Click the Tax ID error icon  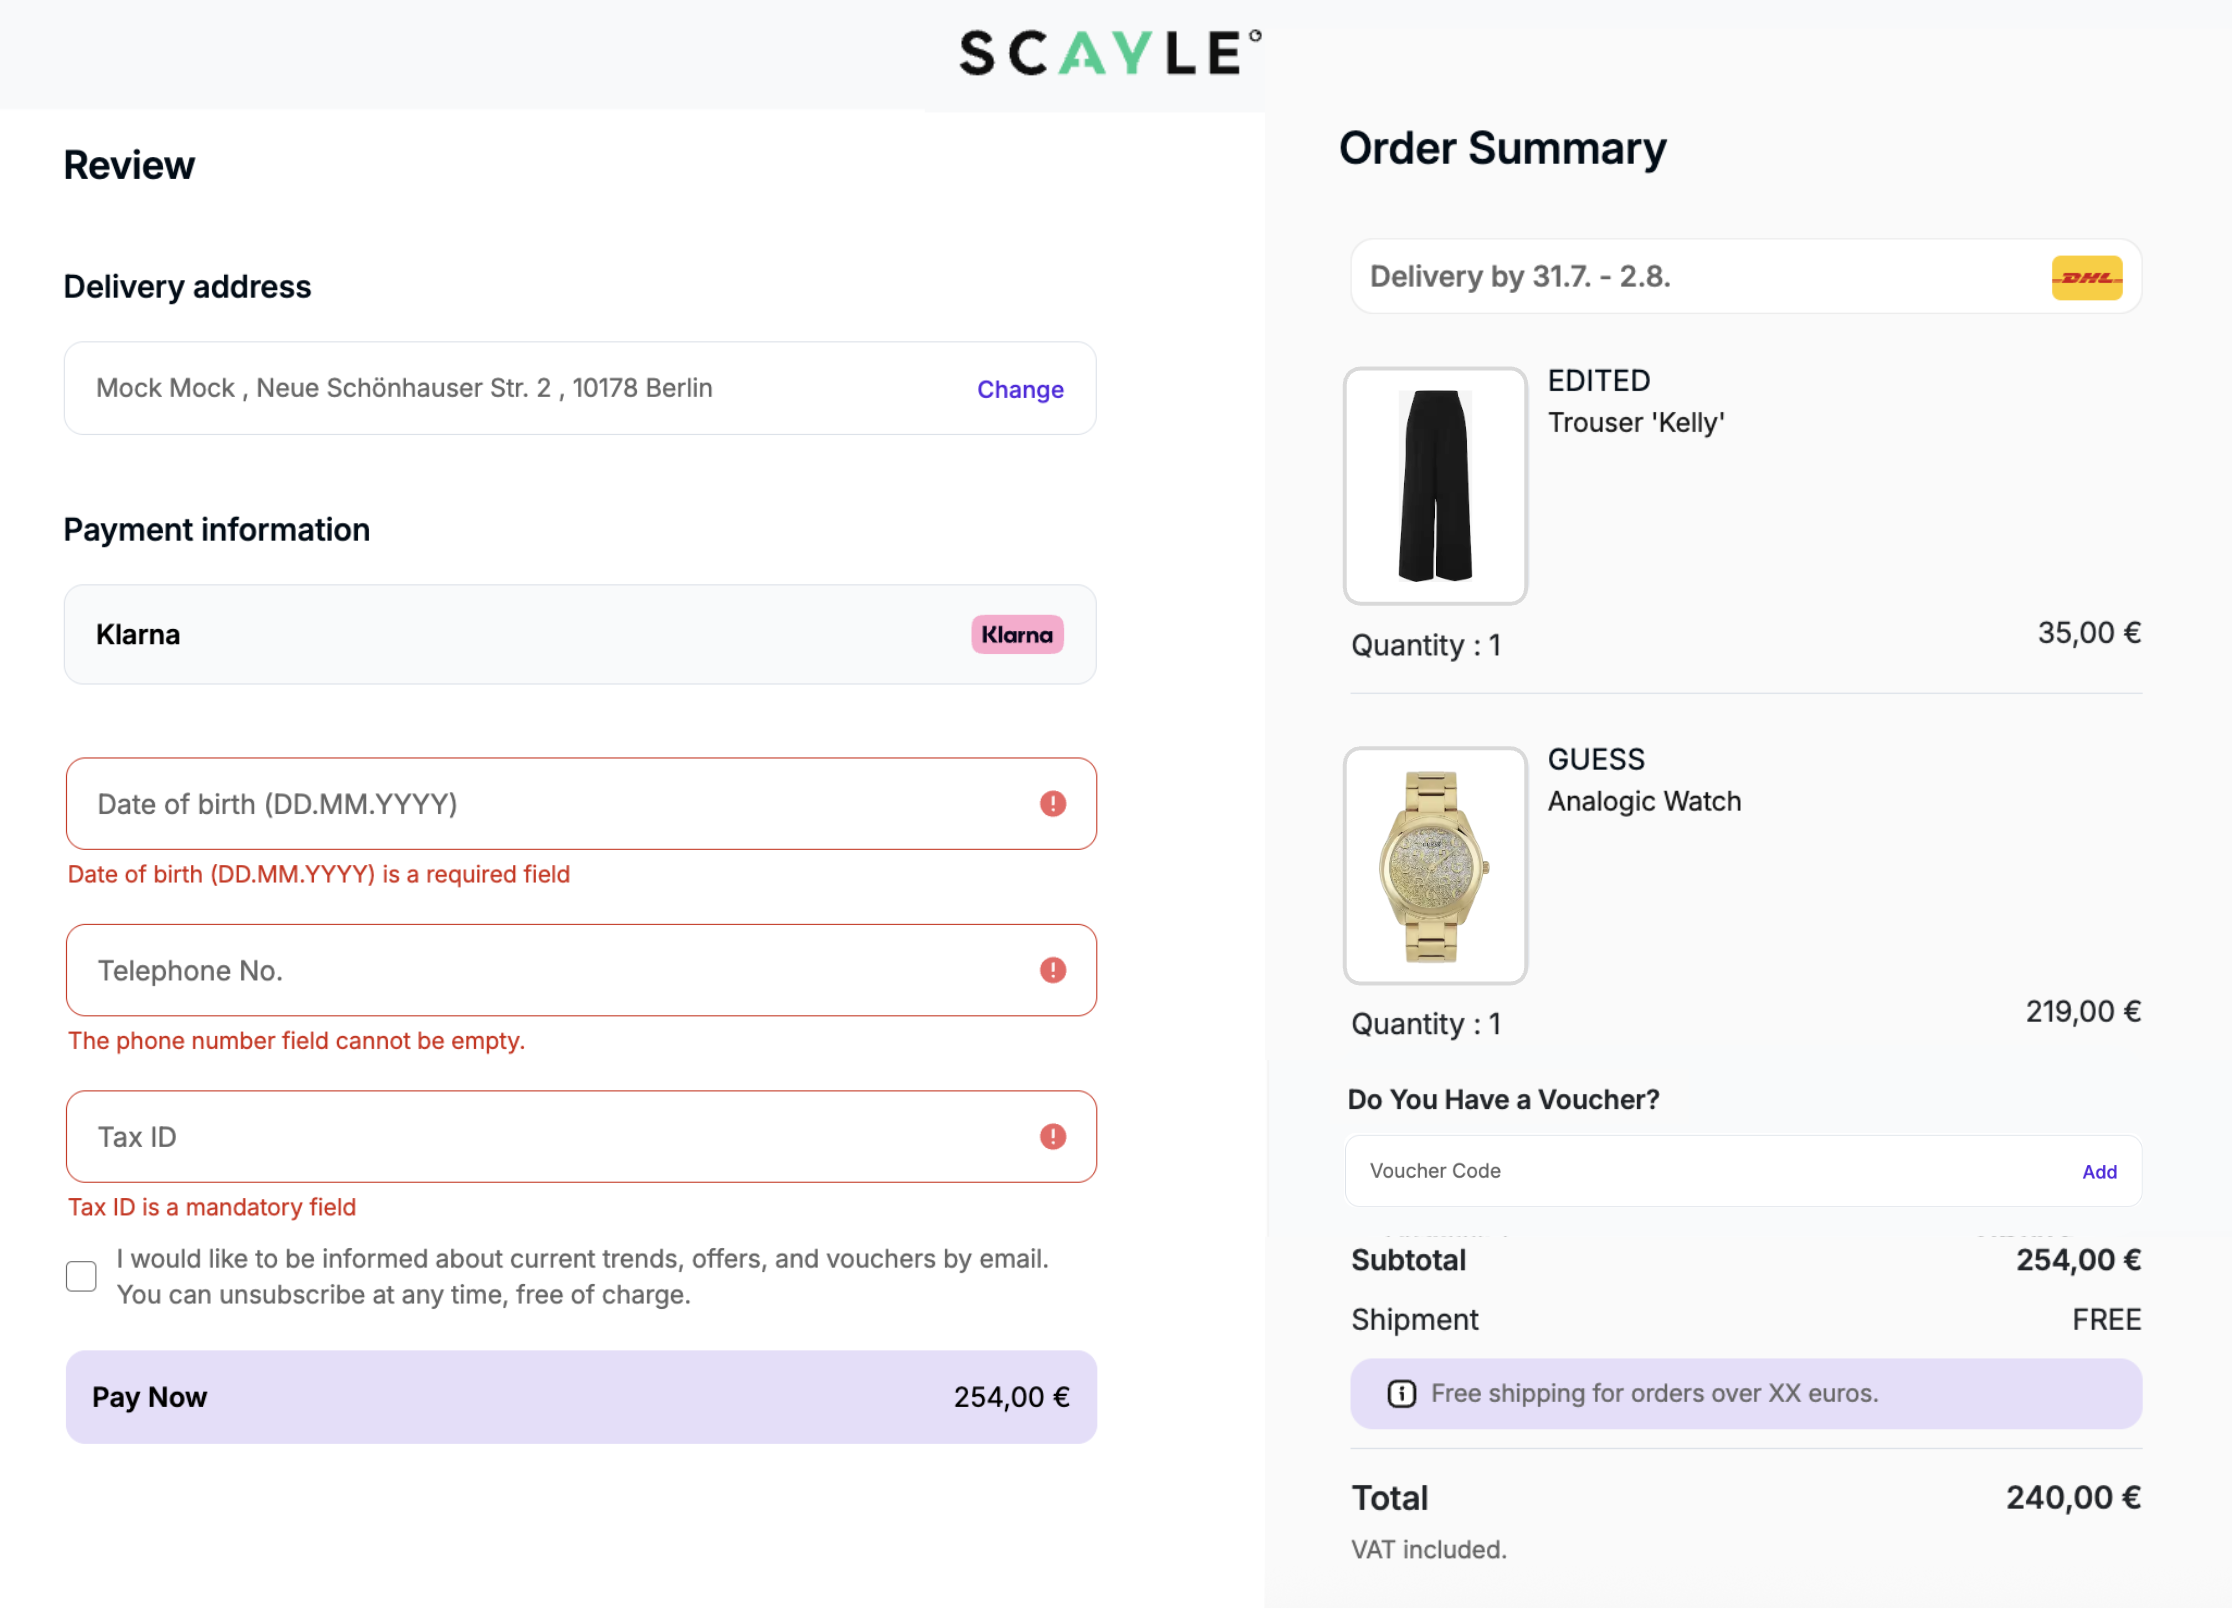coord(1052,1137)
